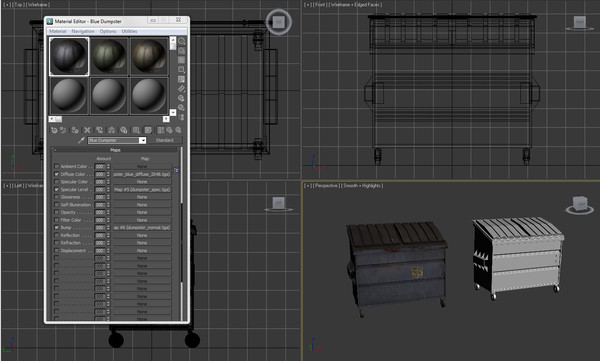Open Material Editor Options icon
The image size is (600, 361).
(182, 98)
